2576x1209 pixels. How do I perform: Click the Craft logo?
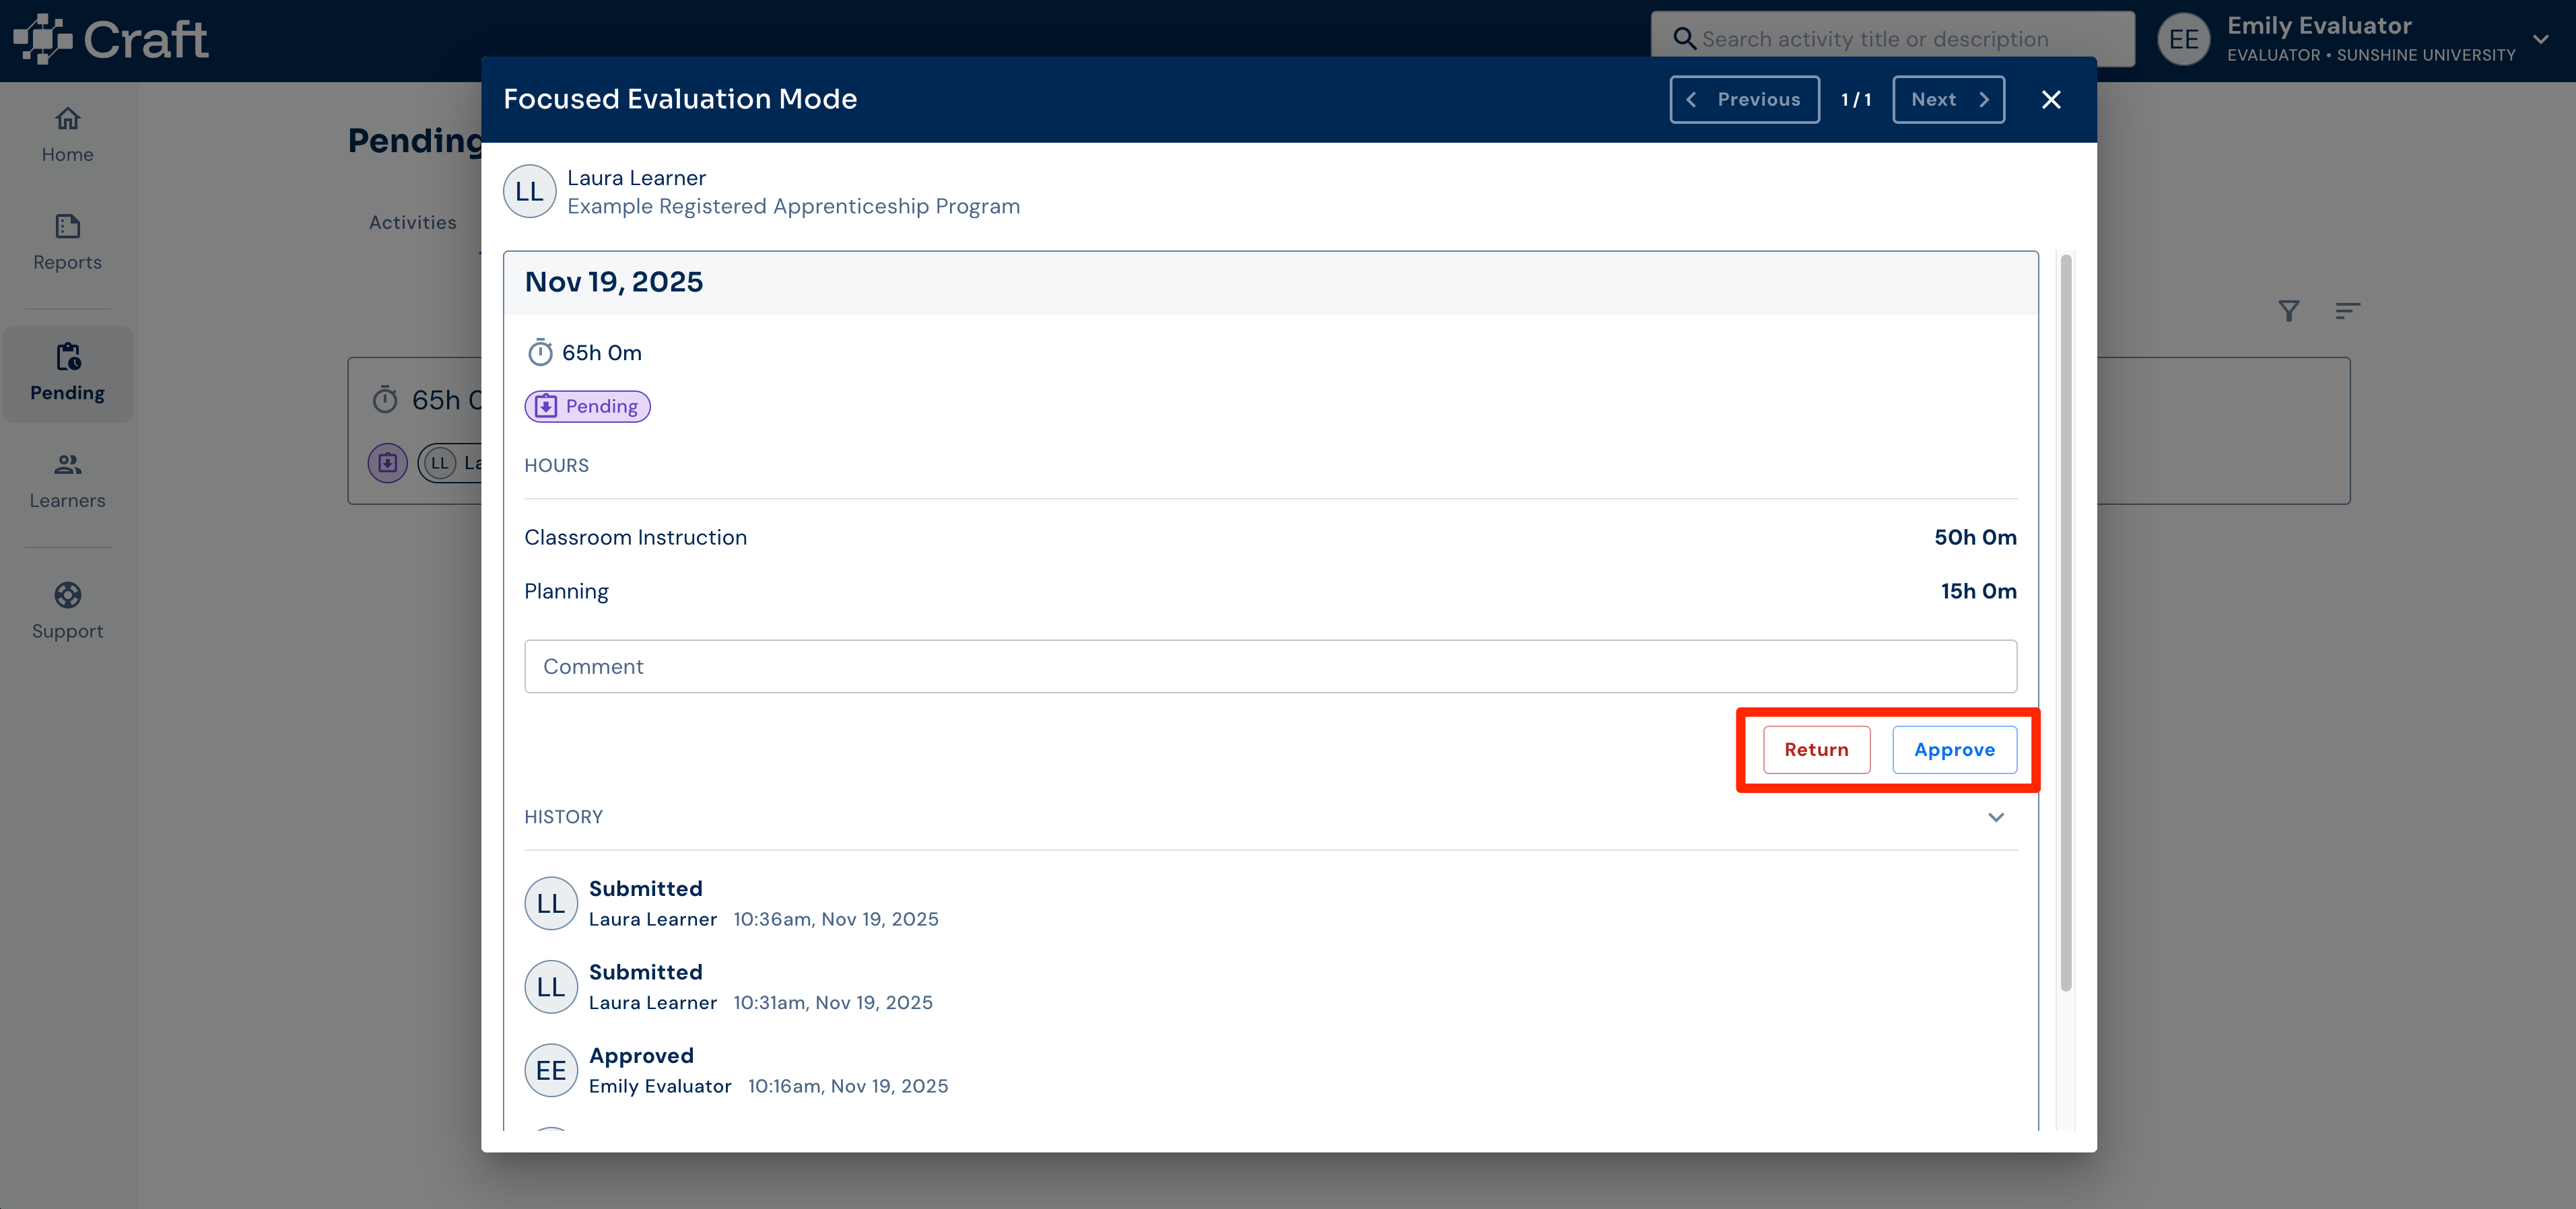[x=111, y=39]
